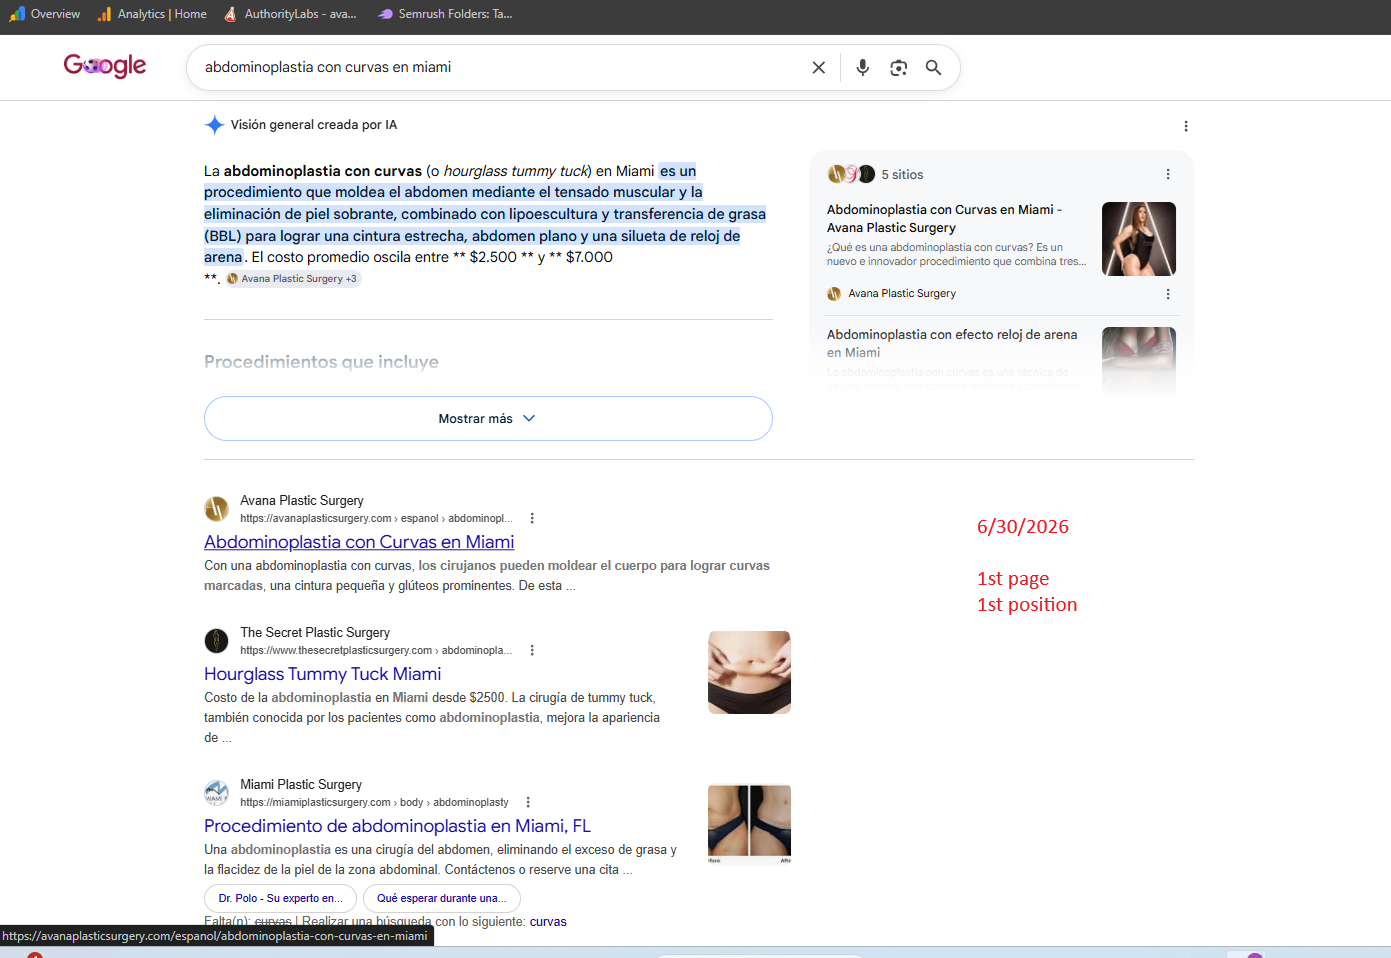1391x958 pixels.
Task: Open Google Lens image search icon
Action: (x=898, y=67)
